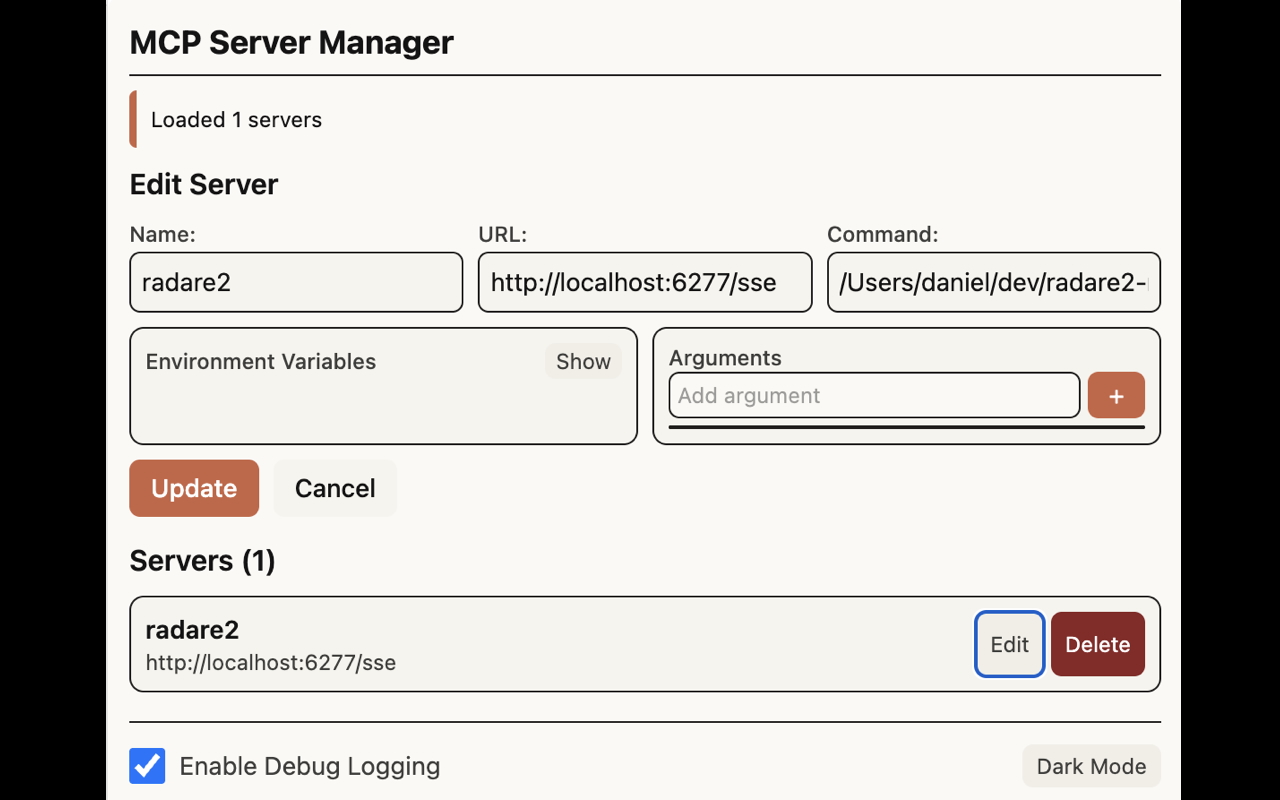
Task: Click the MCP Server Manager heading
Action: click(292, 43)
